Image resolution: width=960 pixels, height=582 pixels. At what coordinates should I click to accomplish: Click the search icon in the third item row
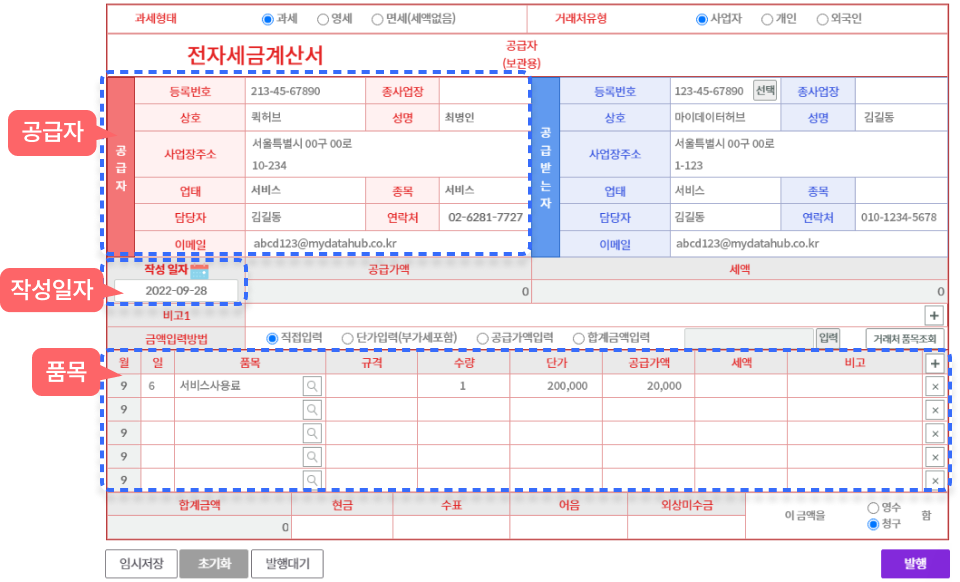click(312, 433)
